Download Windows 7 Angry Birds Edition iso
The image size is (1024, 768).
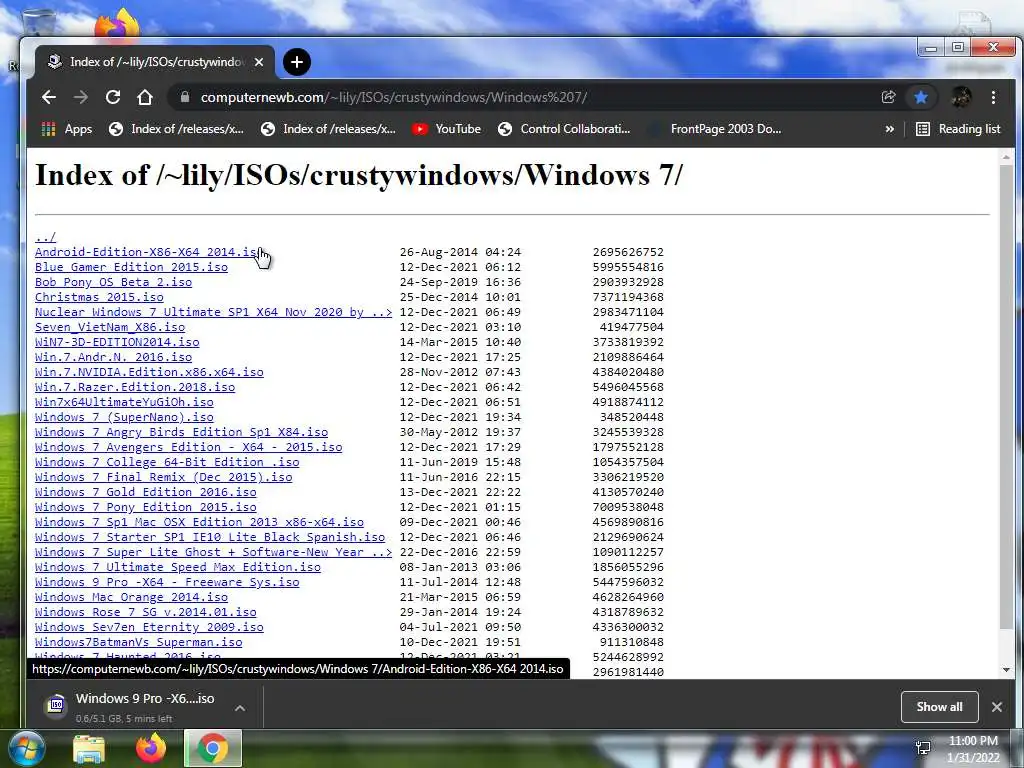182,432
